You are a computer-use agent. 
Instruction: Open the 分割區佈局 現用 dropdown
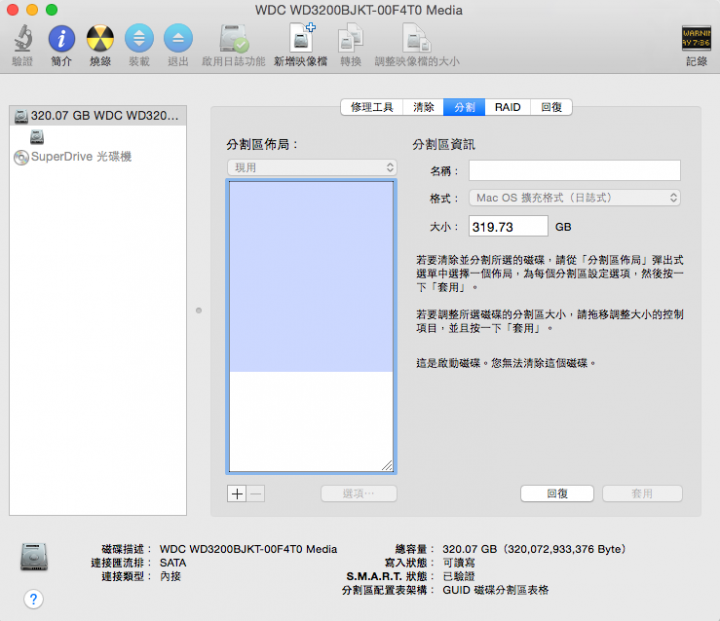[312, 168]
